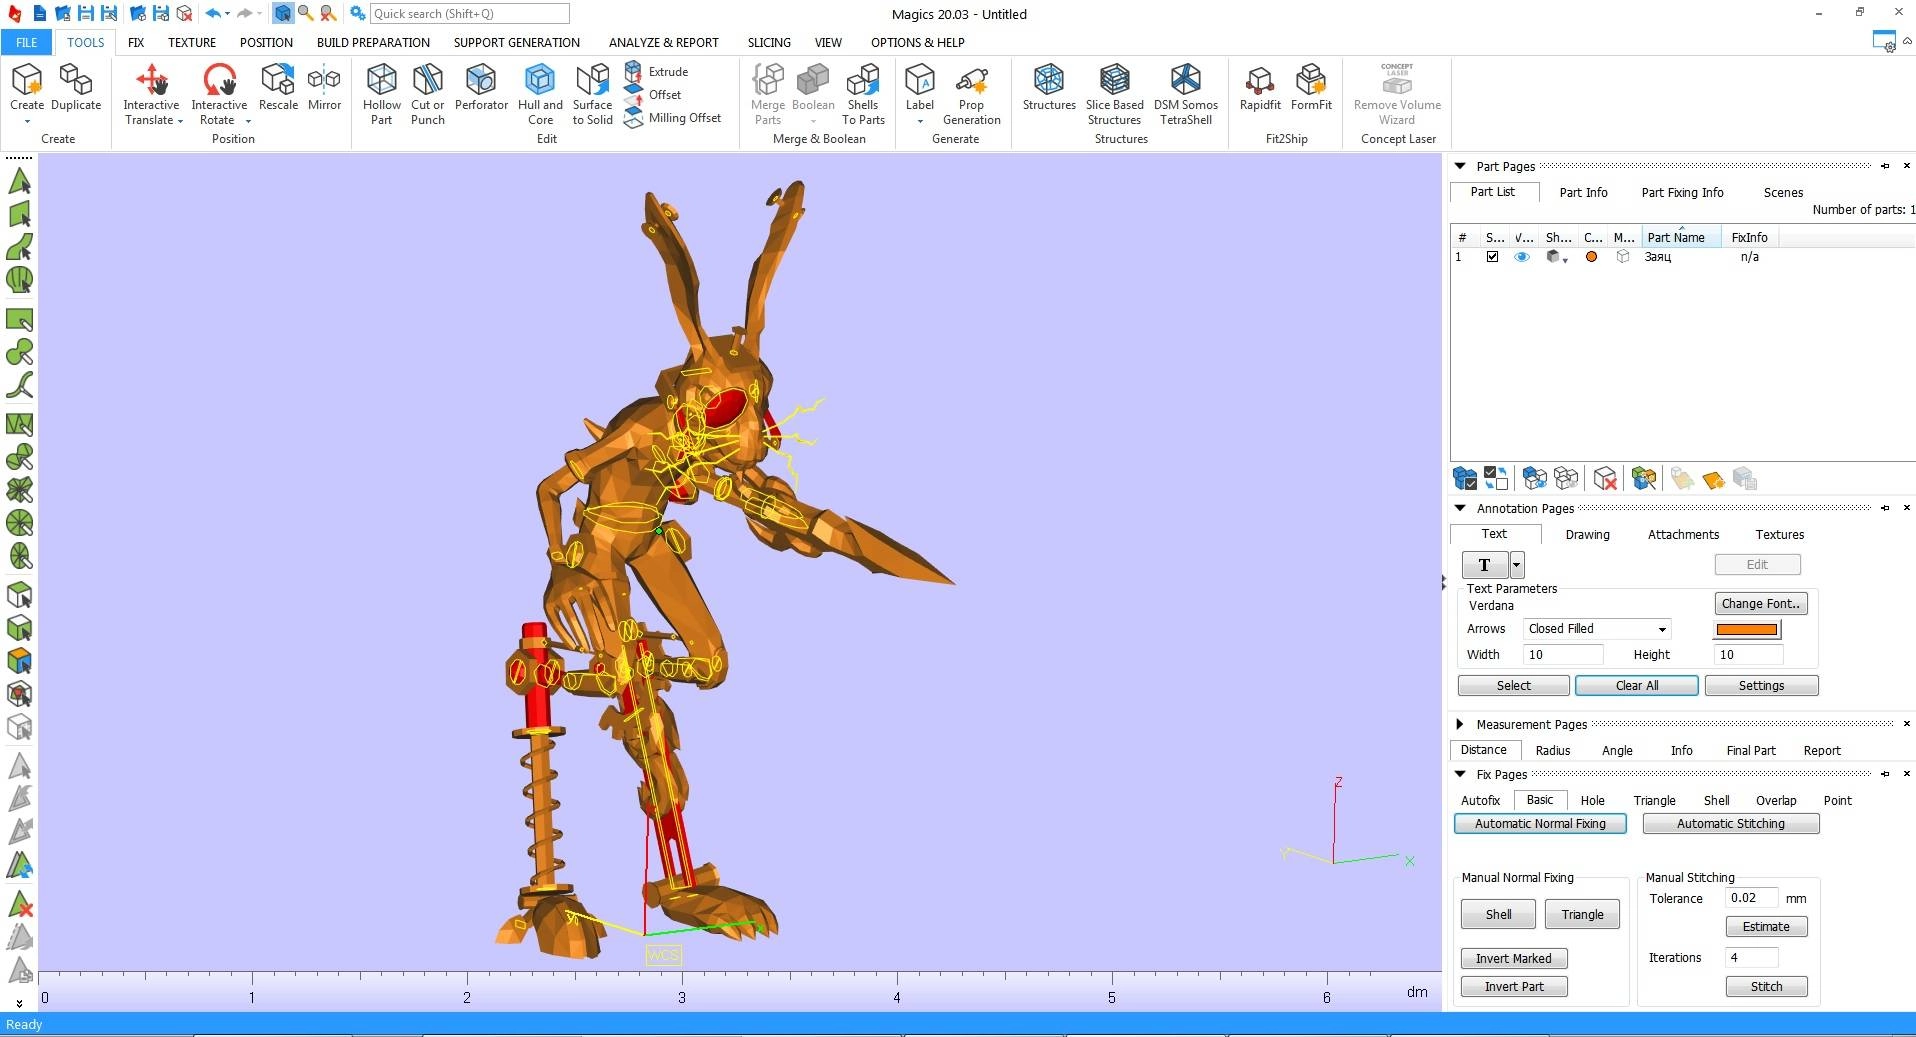Open the text tool T dropdown arrow

coord(1517,565)
